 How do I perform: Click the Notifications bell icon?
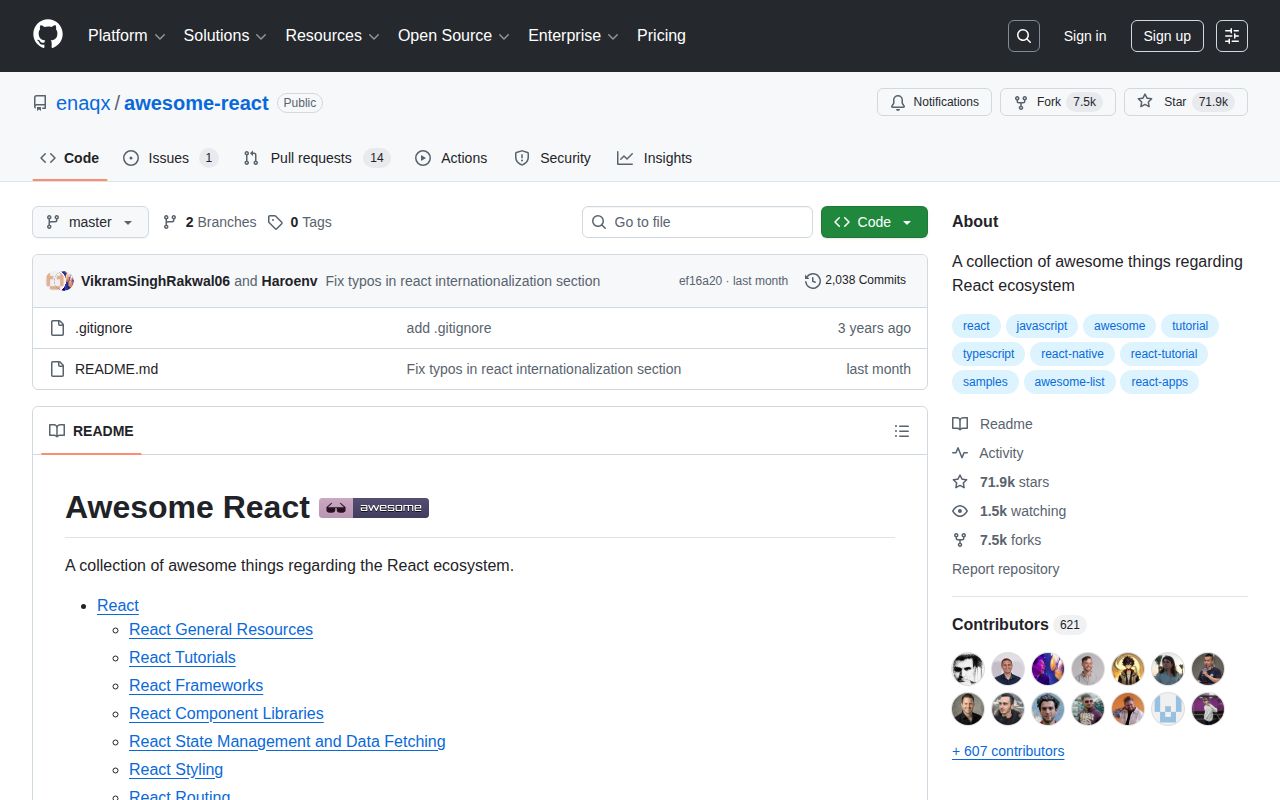[899, 101]
